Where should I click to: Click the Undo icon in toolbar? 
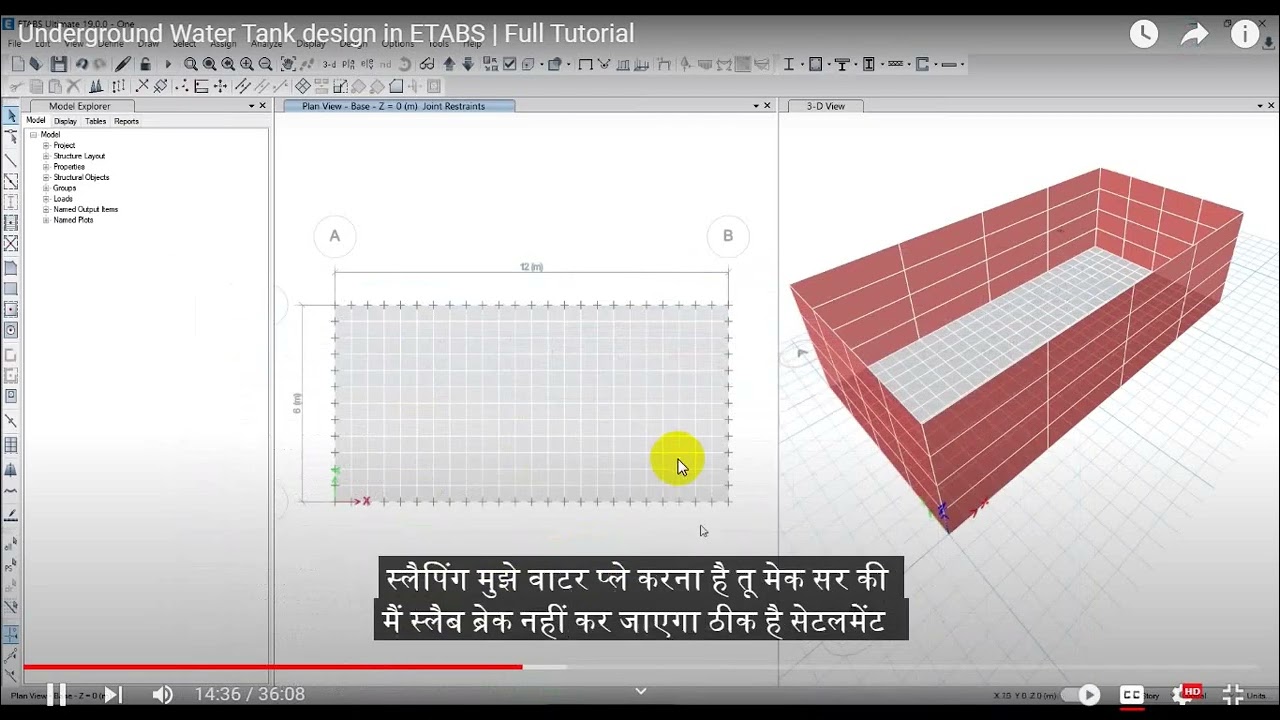(82, 64)
